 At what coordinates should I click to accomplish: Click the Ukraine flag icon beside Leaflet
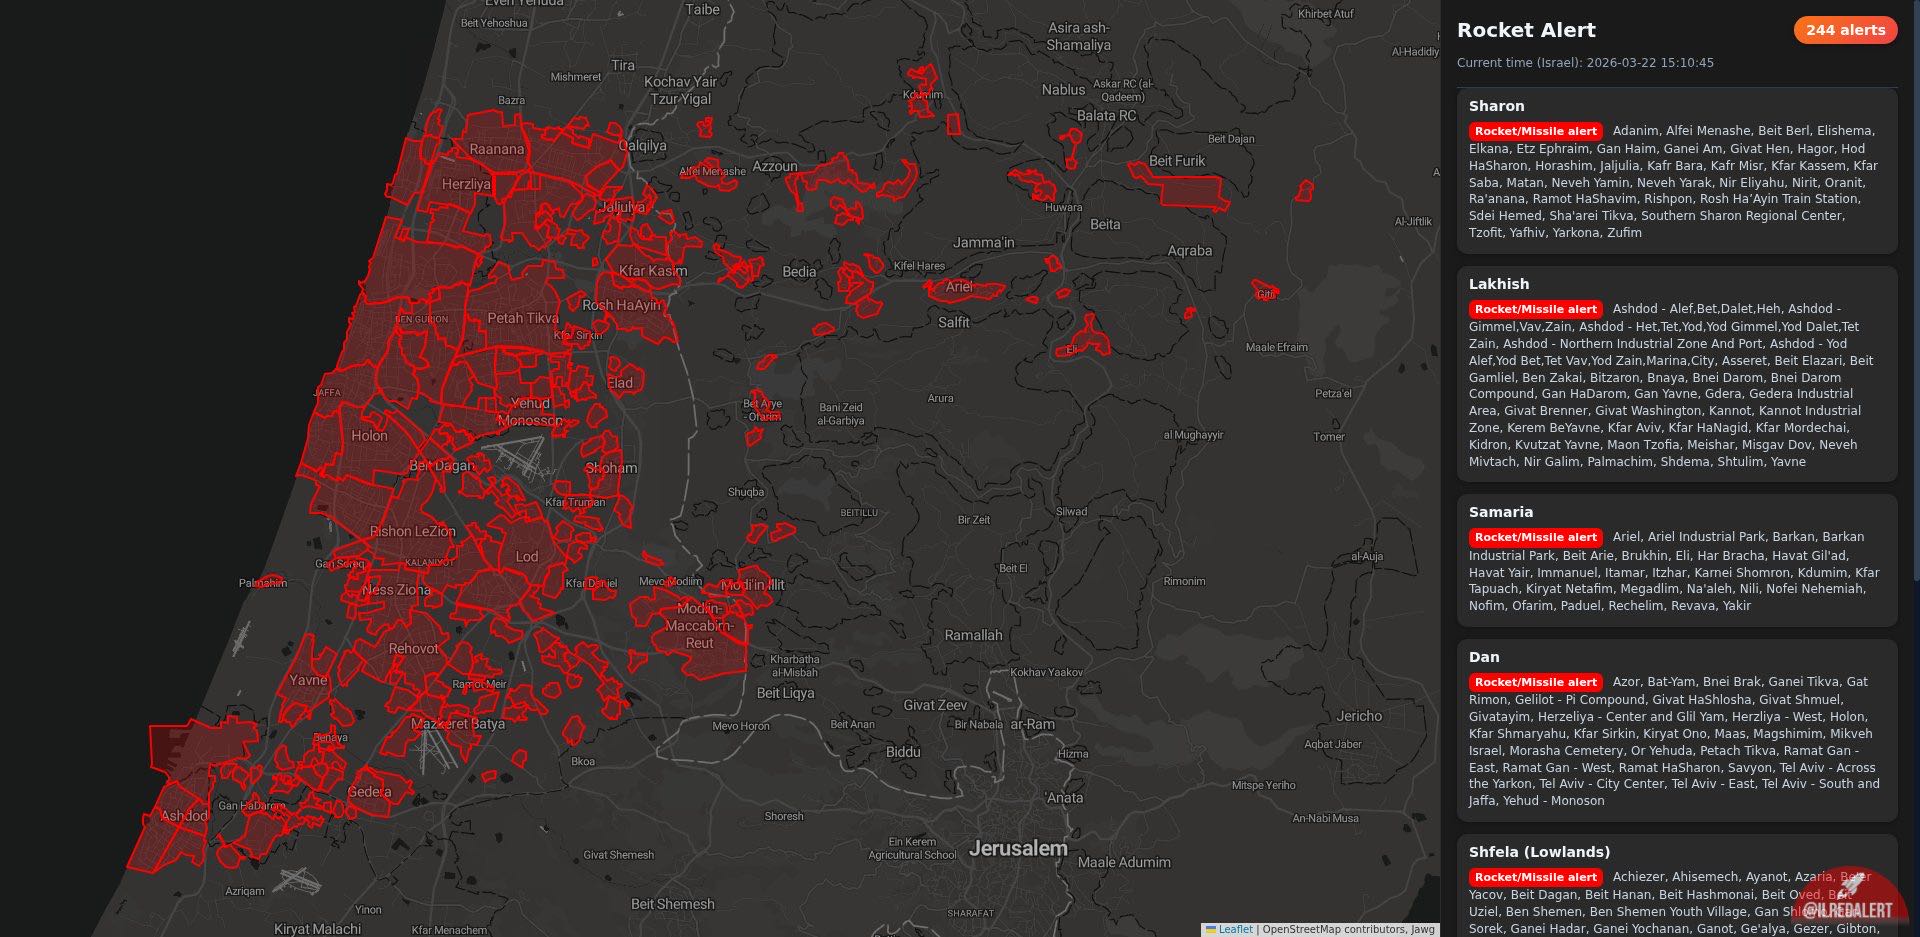tap(1211, 929)
